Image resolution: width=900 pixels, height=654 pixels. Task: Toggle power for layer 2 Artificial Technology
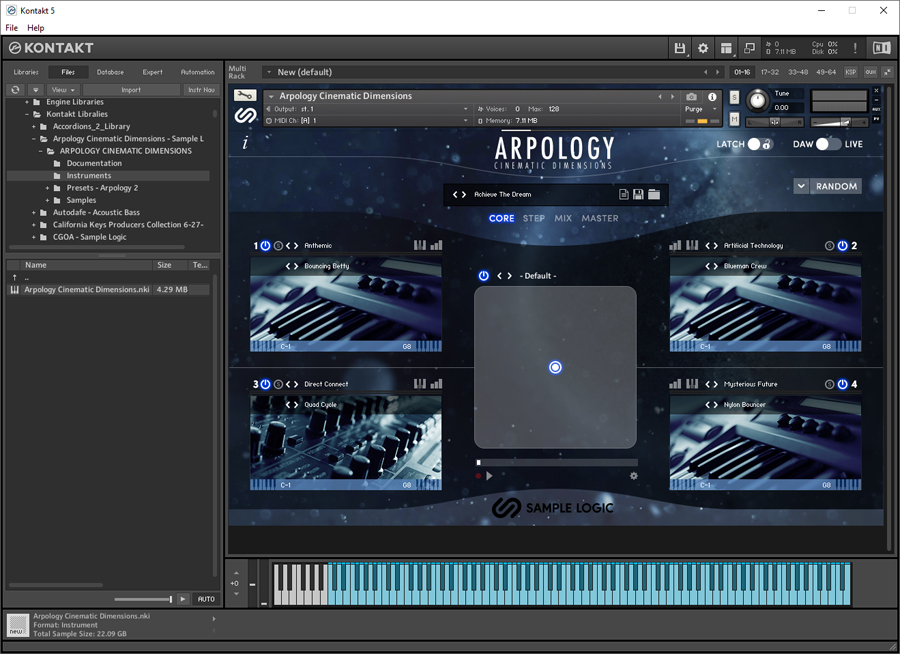[x=842, y=245]
